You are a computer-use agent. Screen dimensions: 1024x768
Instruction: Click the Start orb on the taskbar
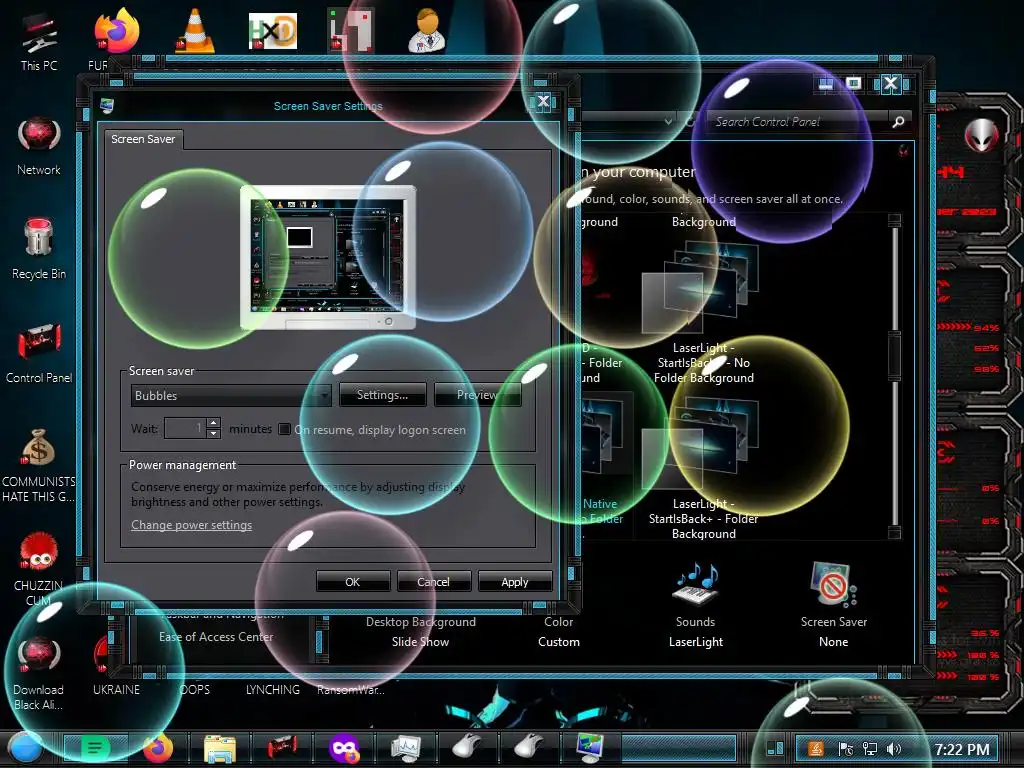(x=25, y=748)
